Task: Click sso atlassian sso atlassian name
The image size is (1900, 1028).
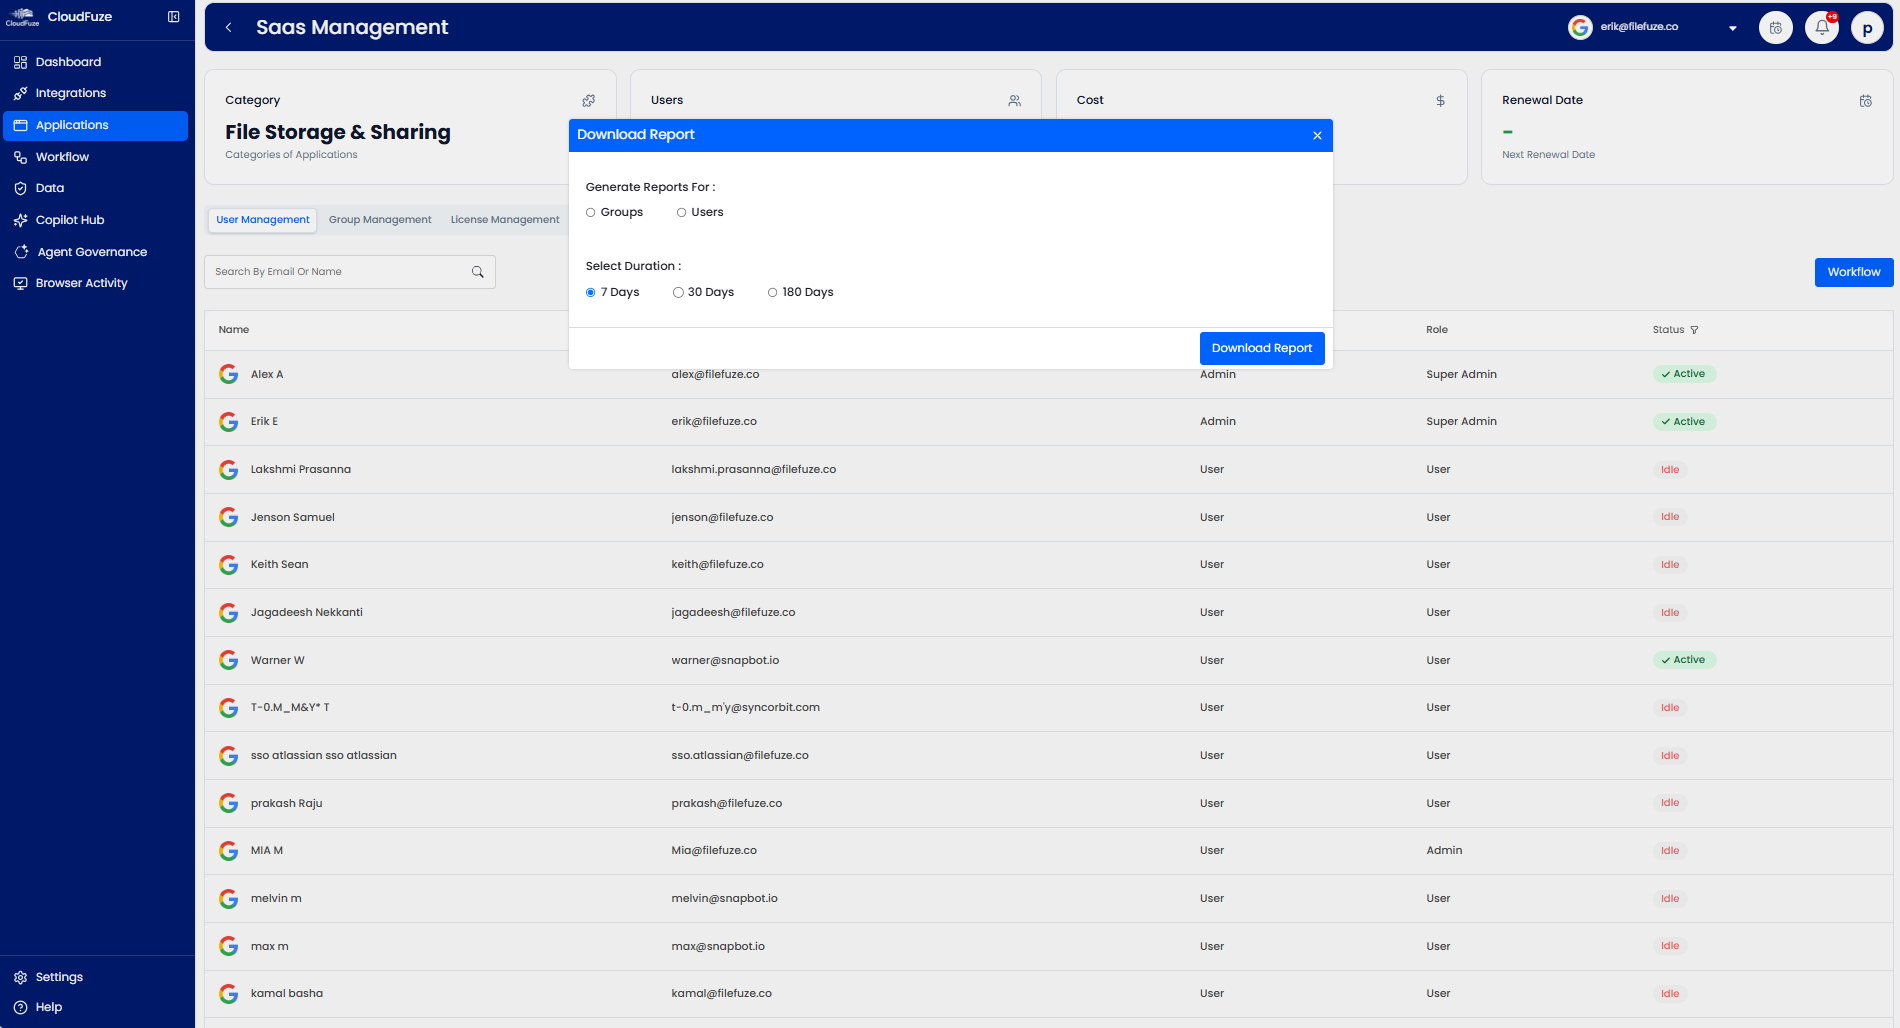Action: 323,755
